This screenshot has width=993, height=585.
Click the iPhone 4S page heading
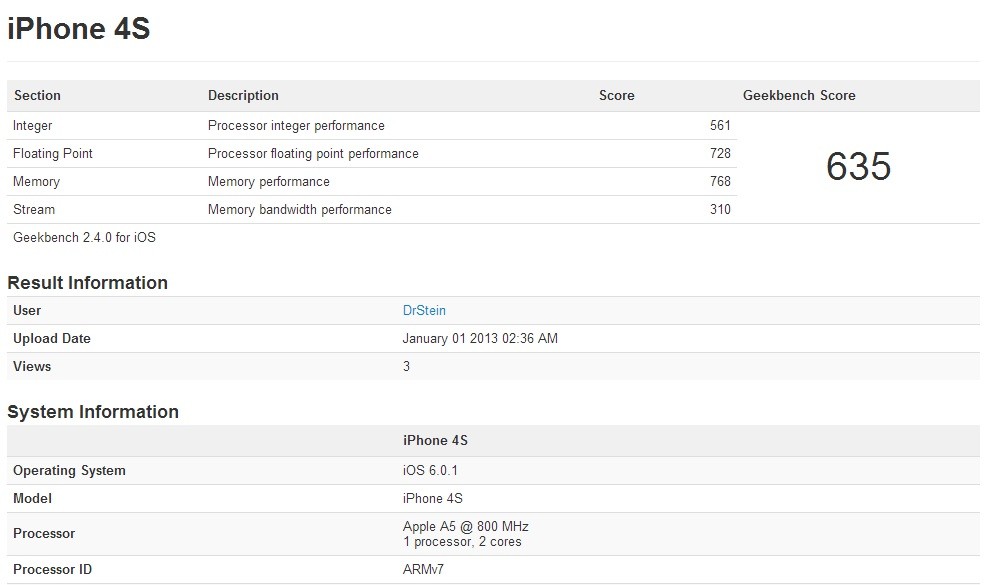[79, 29]
